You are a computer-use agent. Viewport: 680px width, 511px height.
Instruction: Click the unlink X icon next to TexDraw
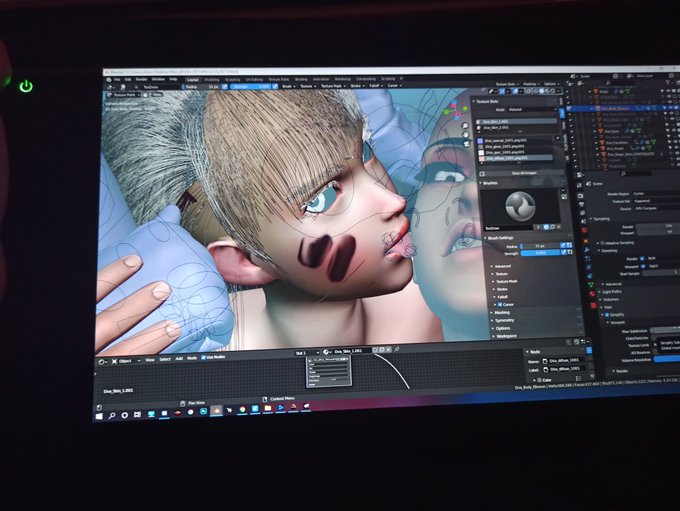[559, 227]
